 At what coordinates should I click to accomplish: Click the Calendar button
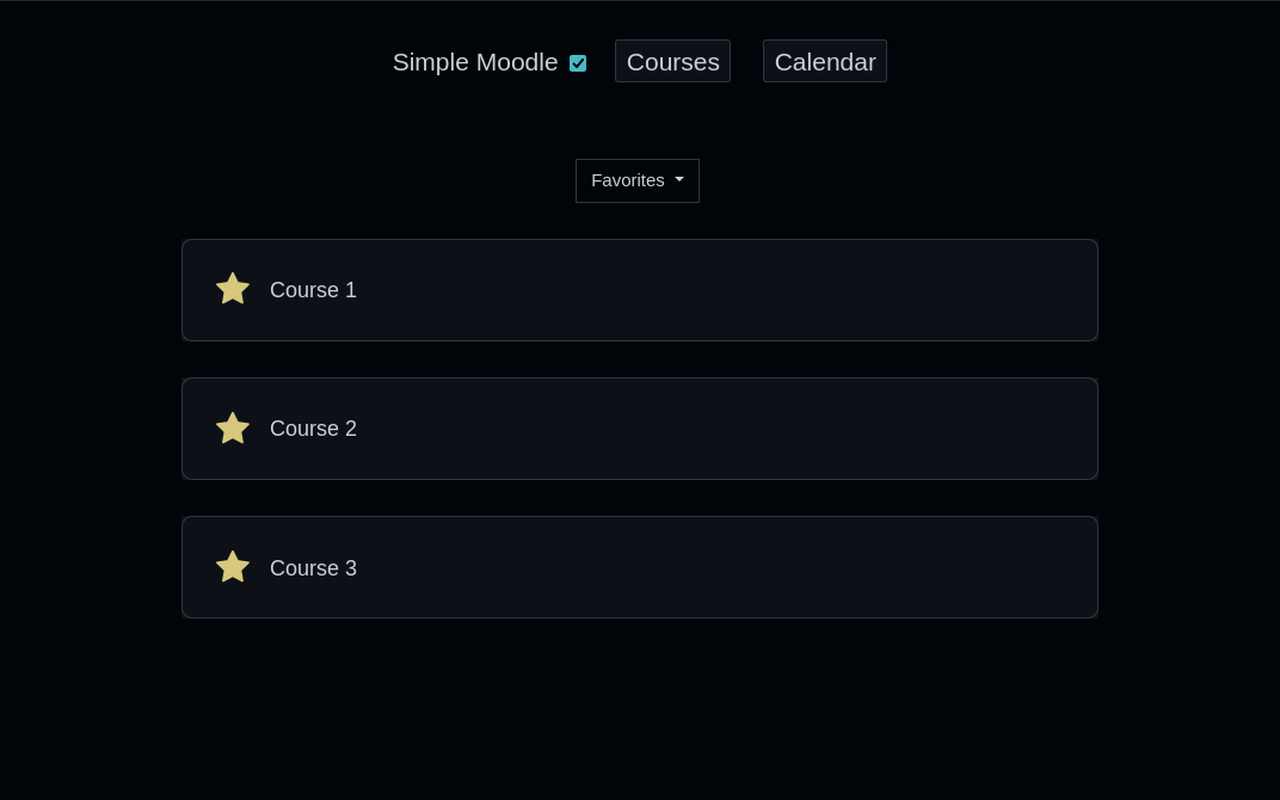[825, 61]
